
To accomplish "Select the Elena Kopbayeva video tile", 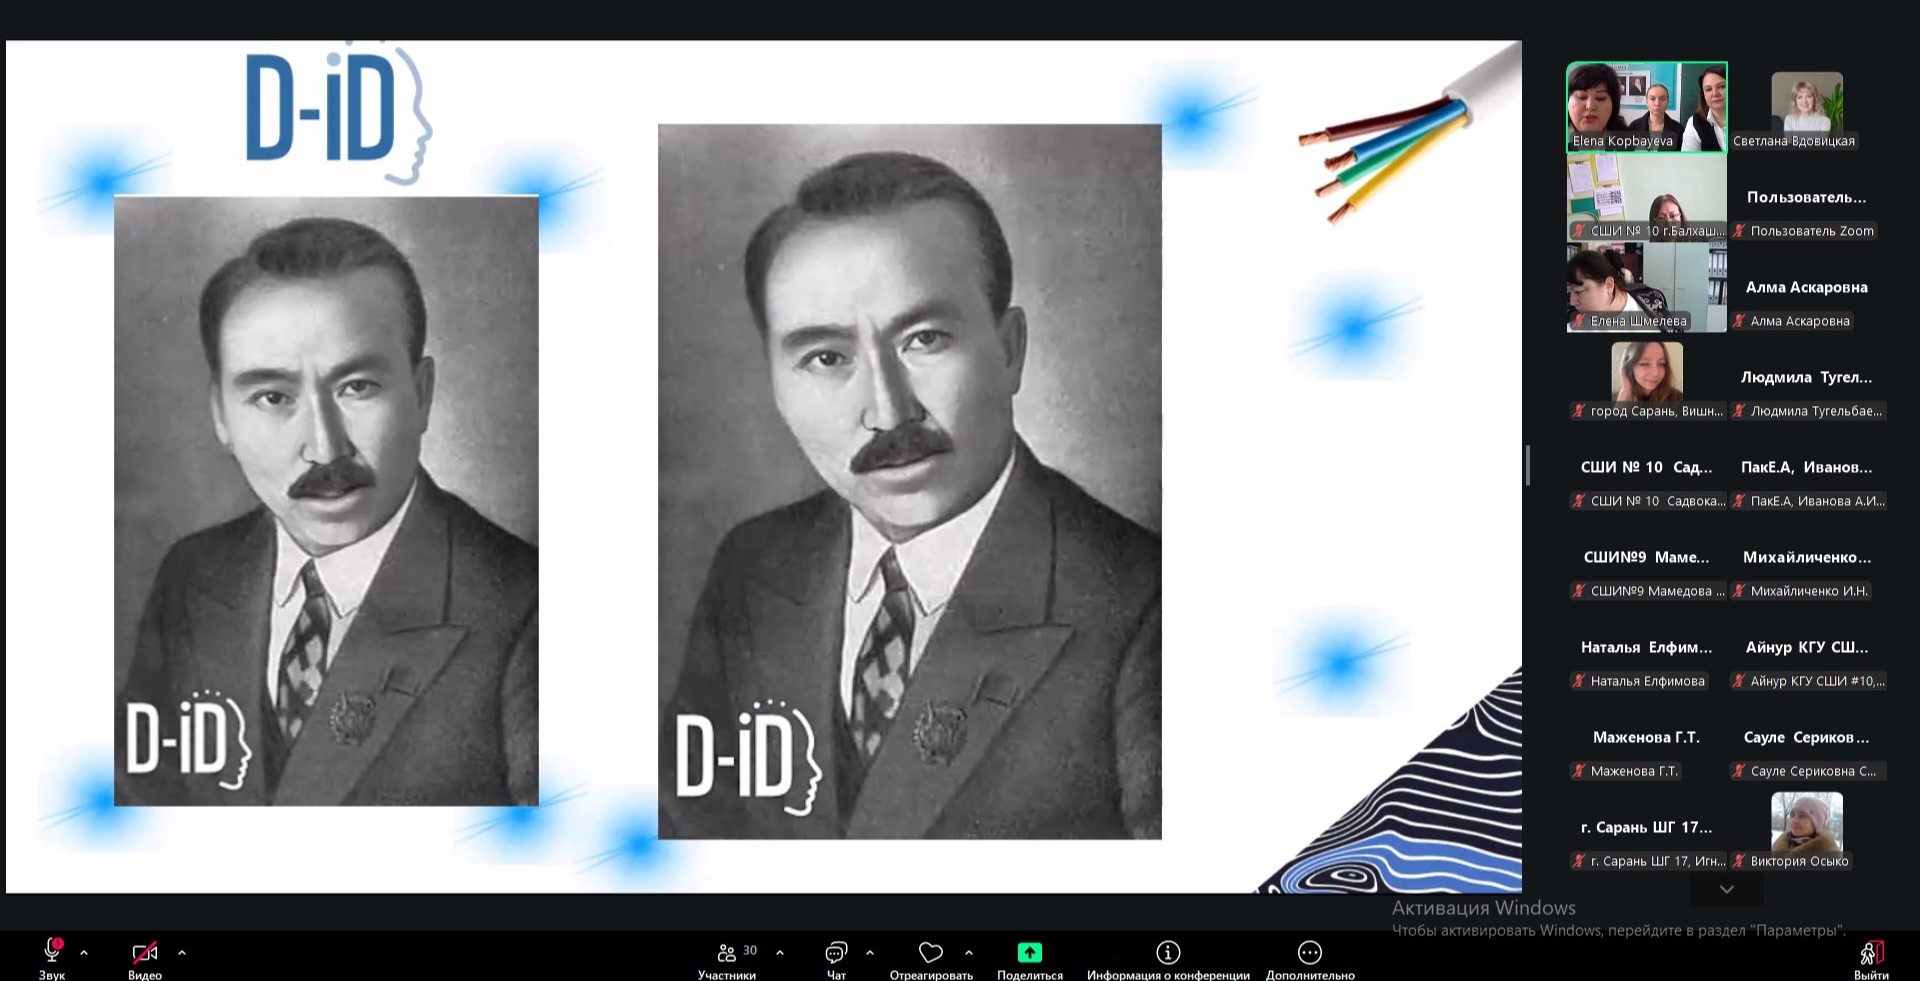I will [x=1646, y=107].
